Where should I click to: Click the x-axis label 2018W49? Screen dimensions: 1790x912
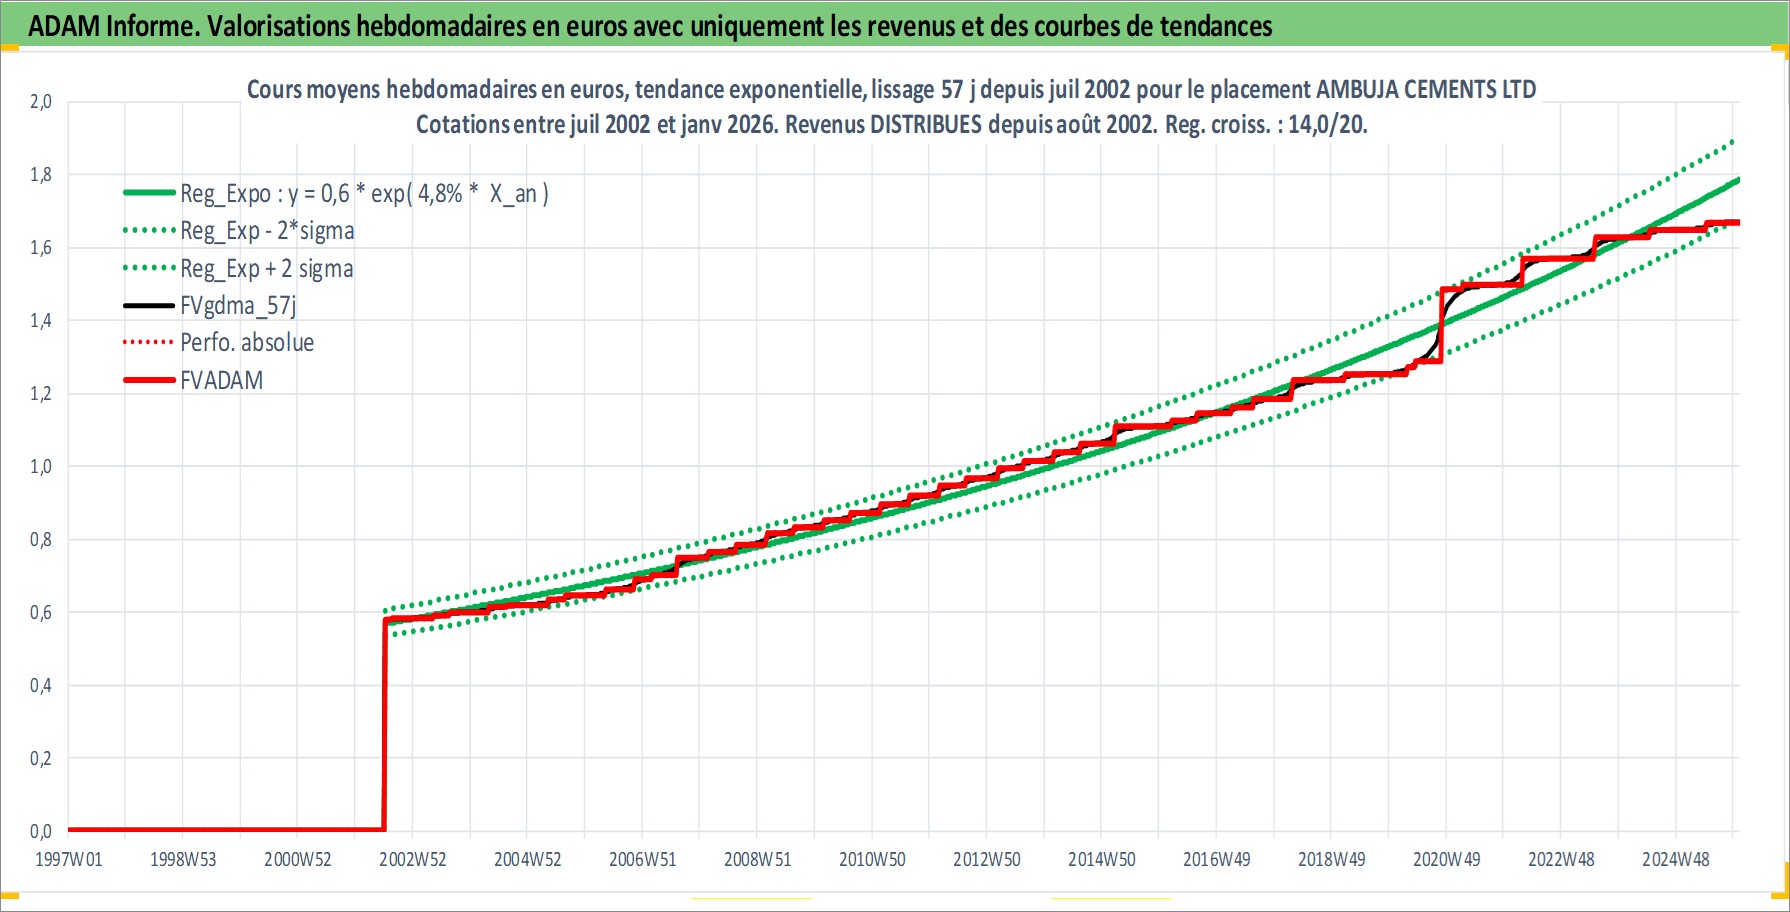coord(1332,859)
